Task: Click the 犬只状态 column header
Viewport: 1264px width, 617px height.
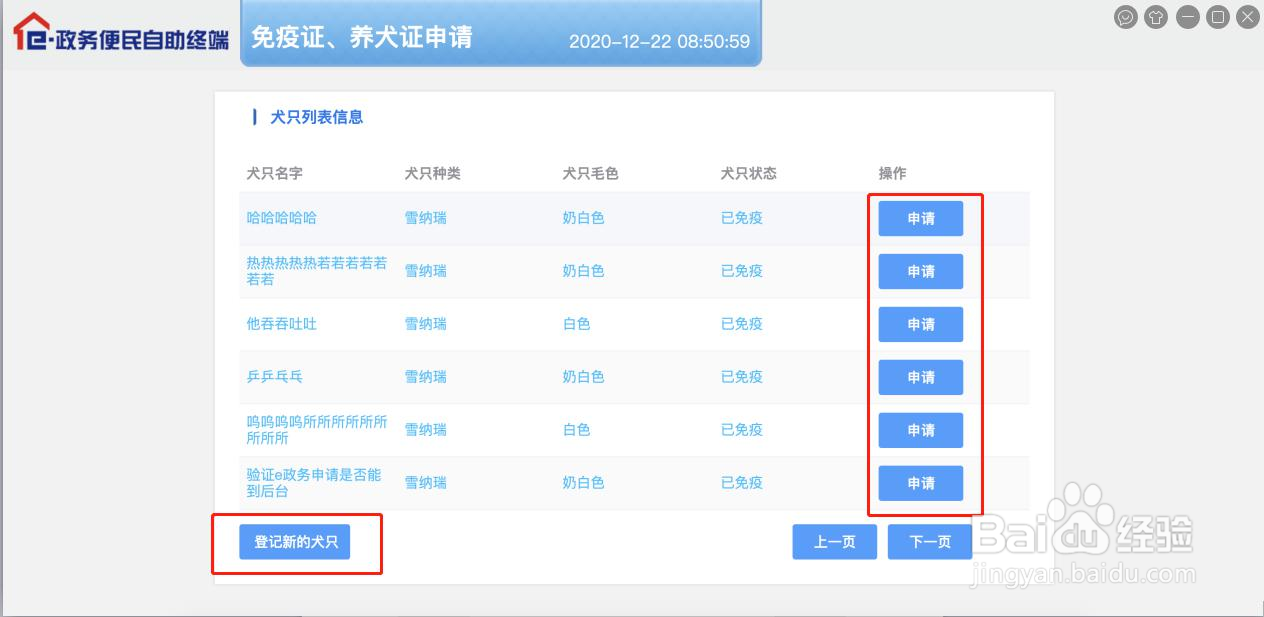Action: coord(749,173)
